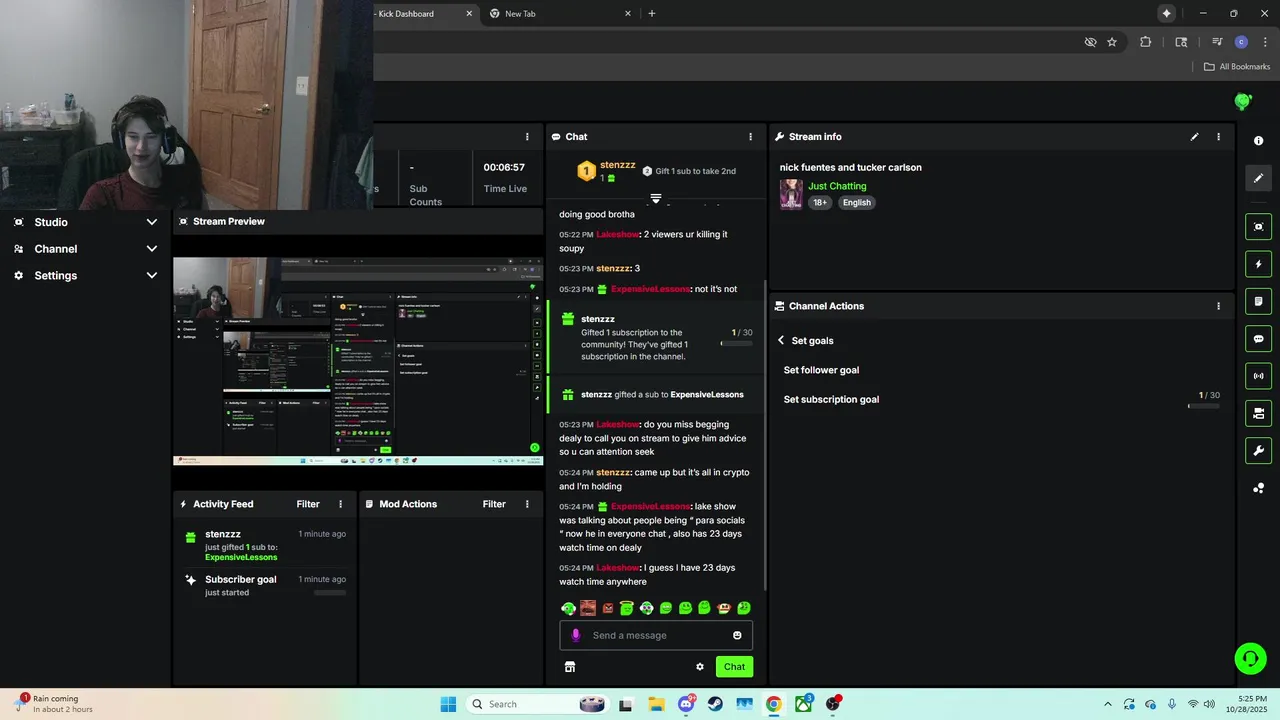This screenshot has height=720, width=1280.
Task: Toggle the camera panel icon in the sidebar
Action: [x=1258, y=413]
